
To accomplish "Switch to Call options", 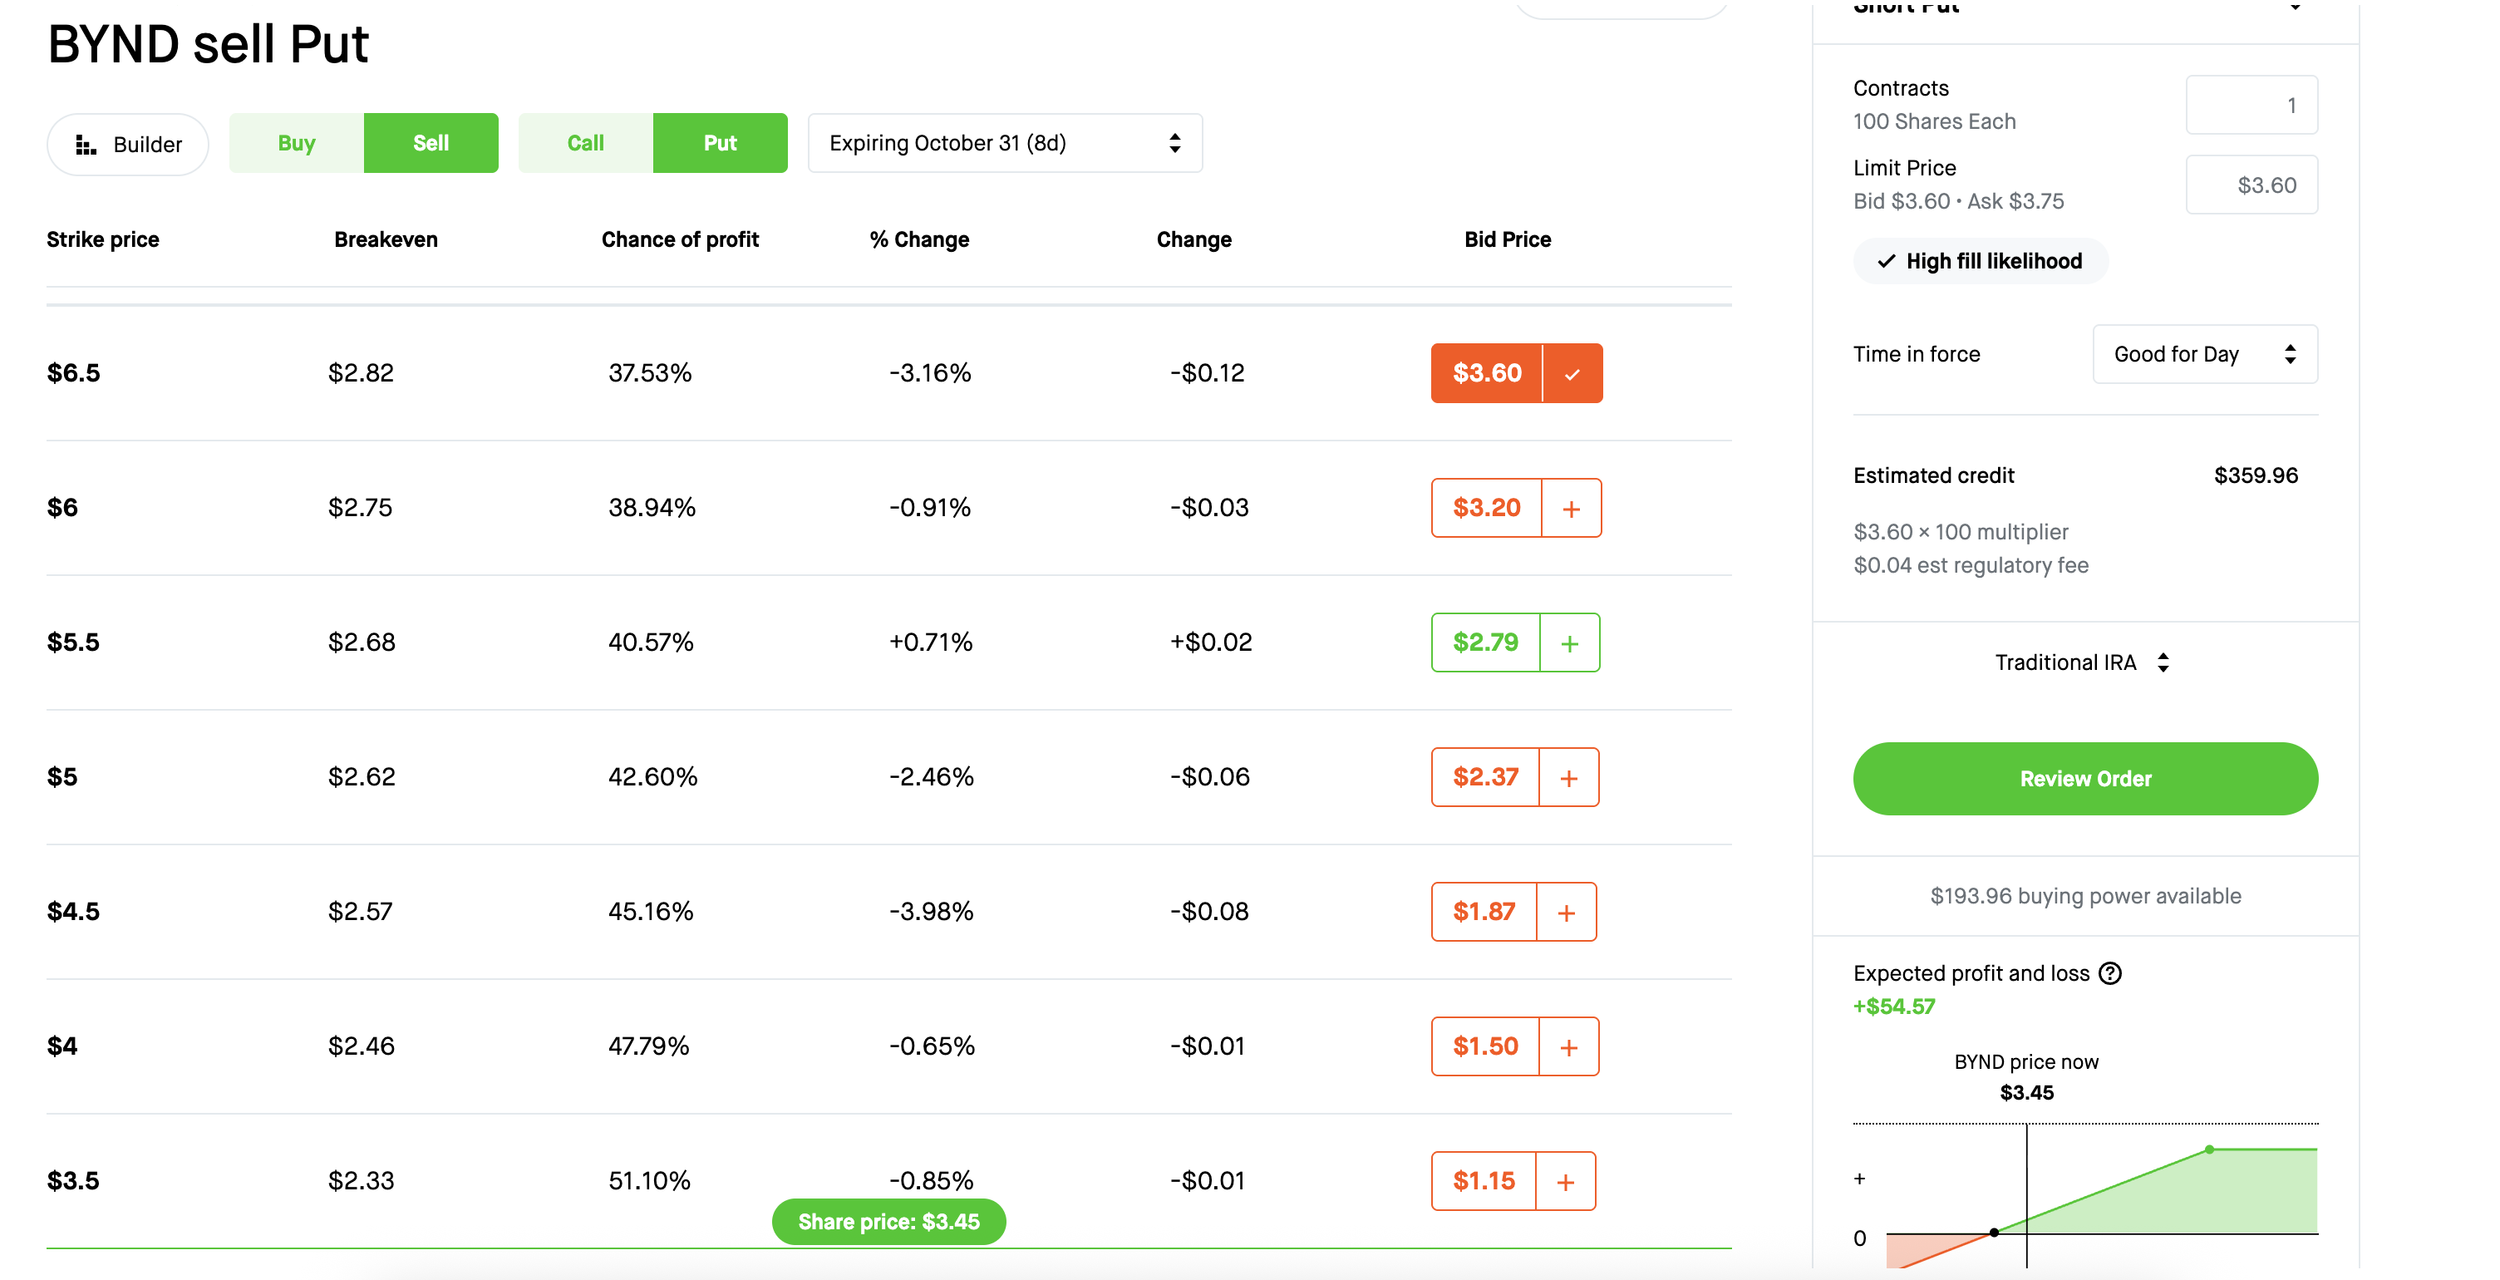I will tap(585, 143).
